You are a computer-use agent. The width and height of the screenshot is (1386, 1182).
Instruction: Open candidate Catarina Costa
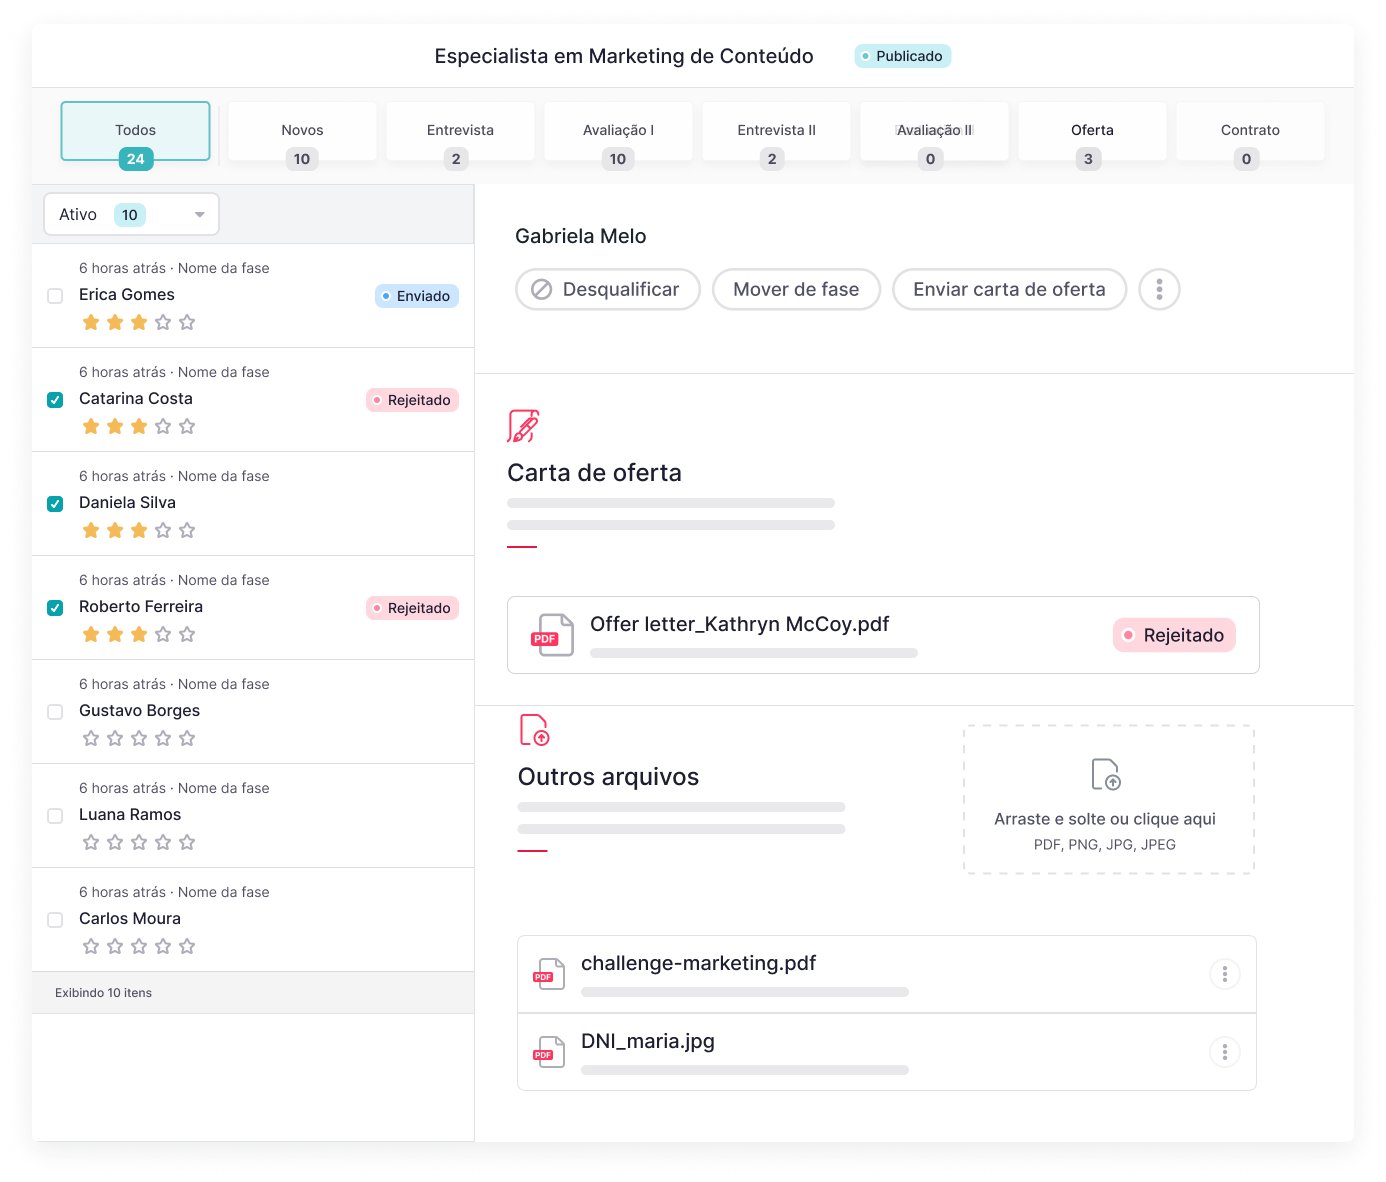click(x=136, y=398)
